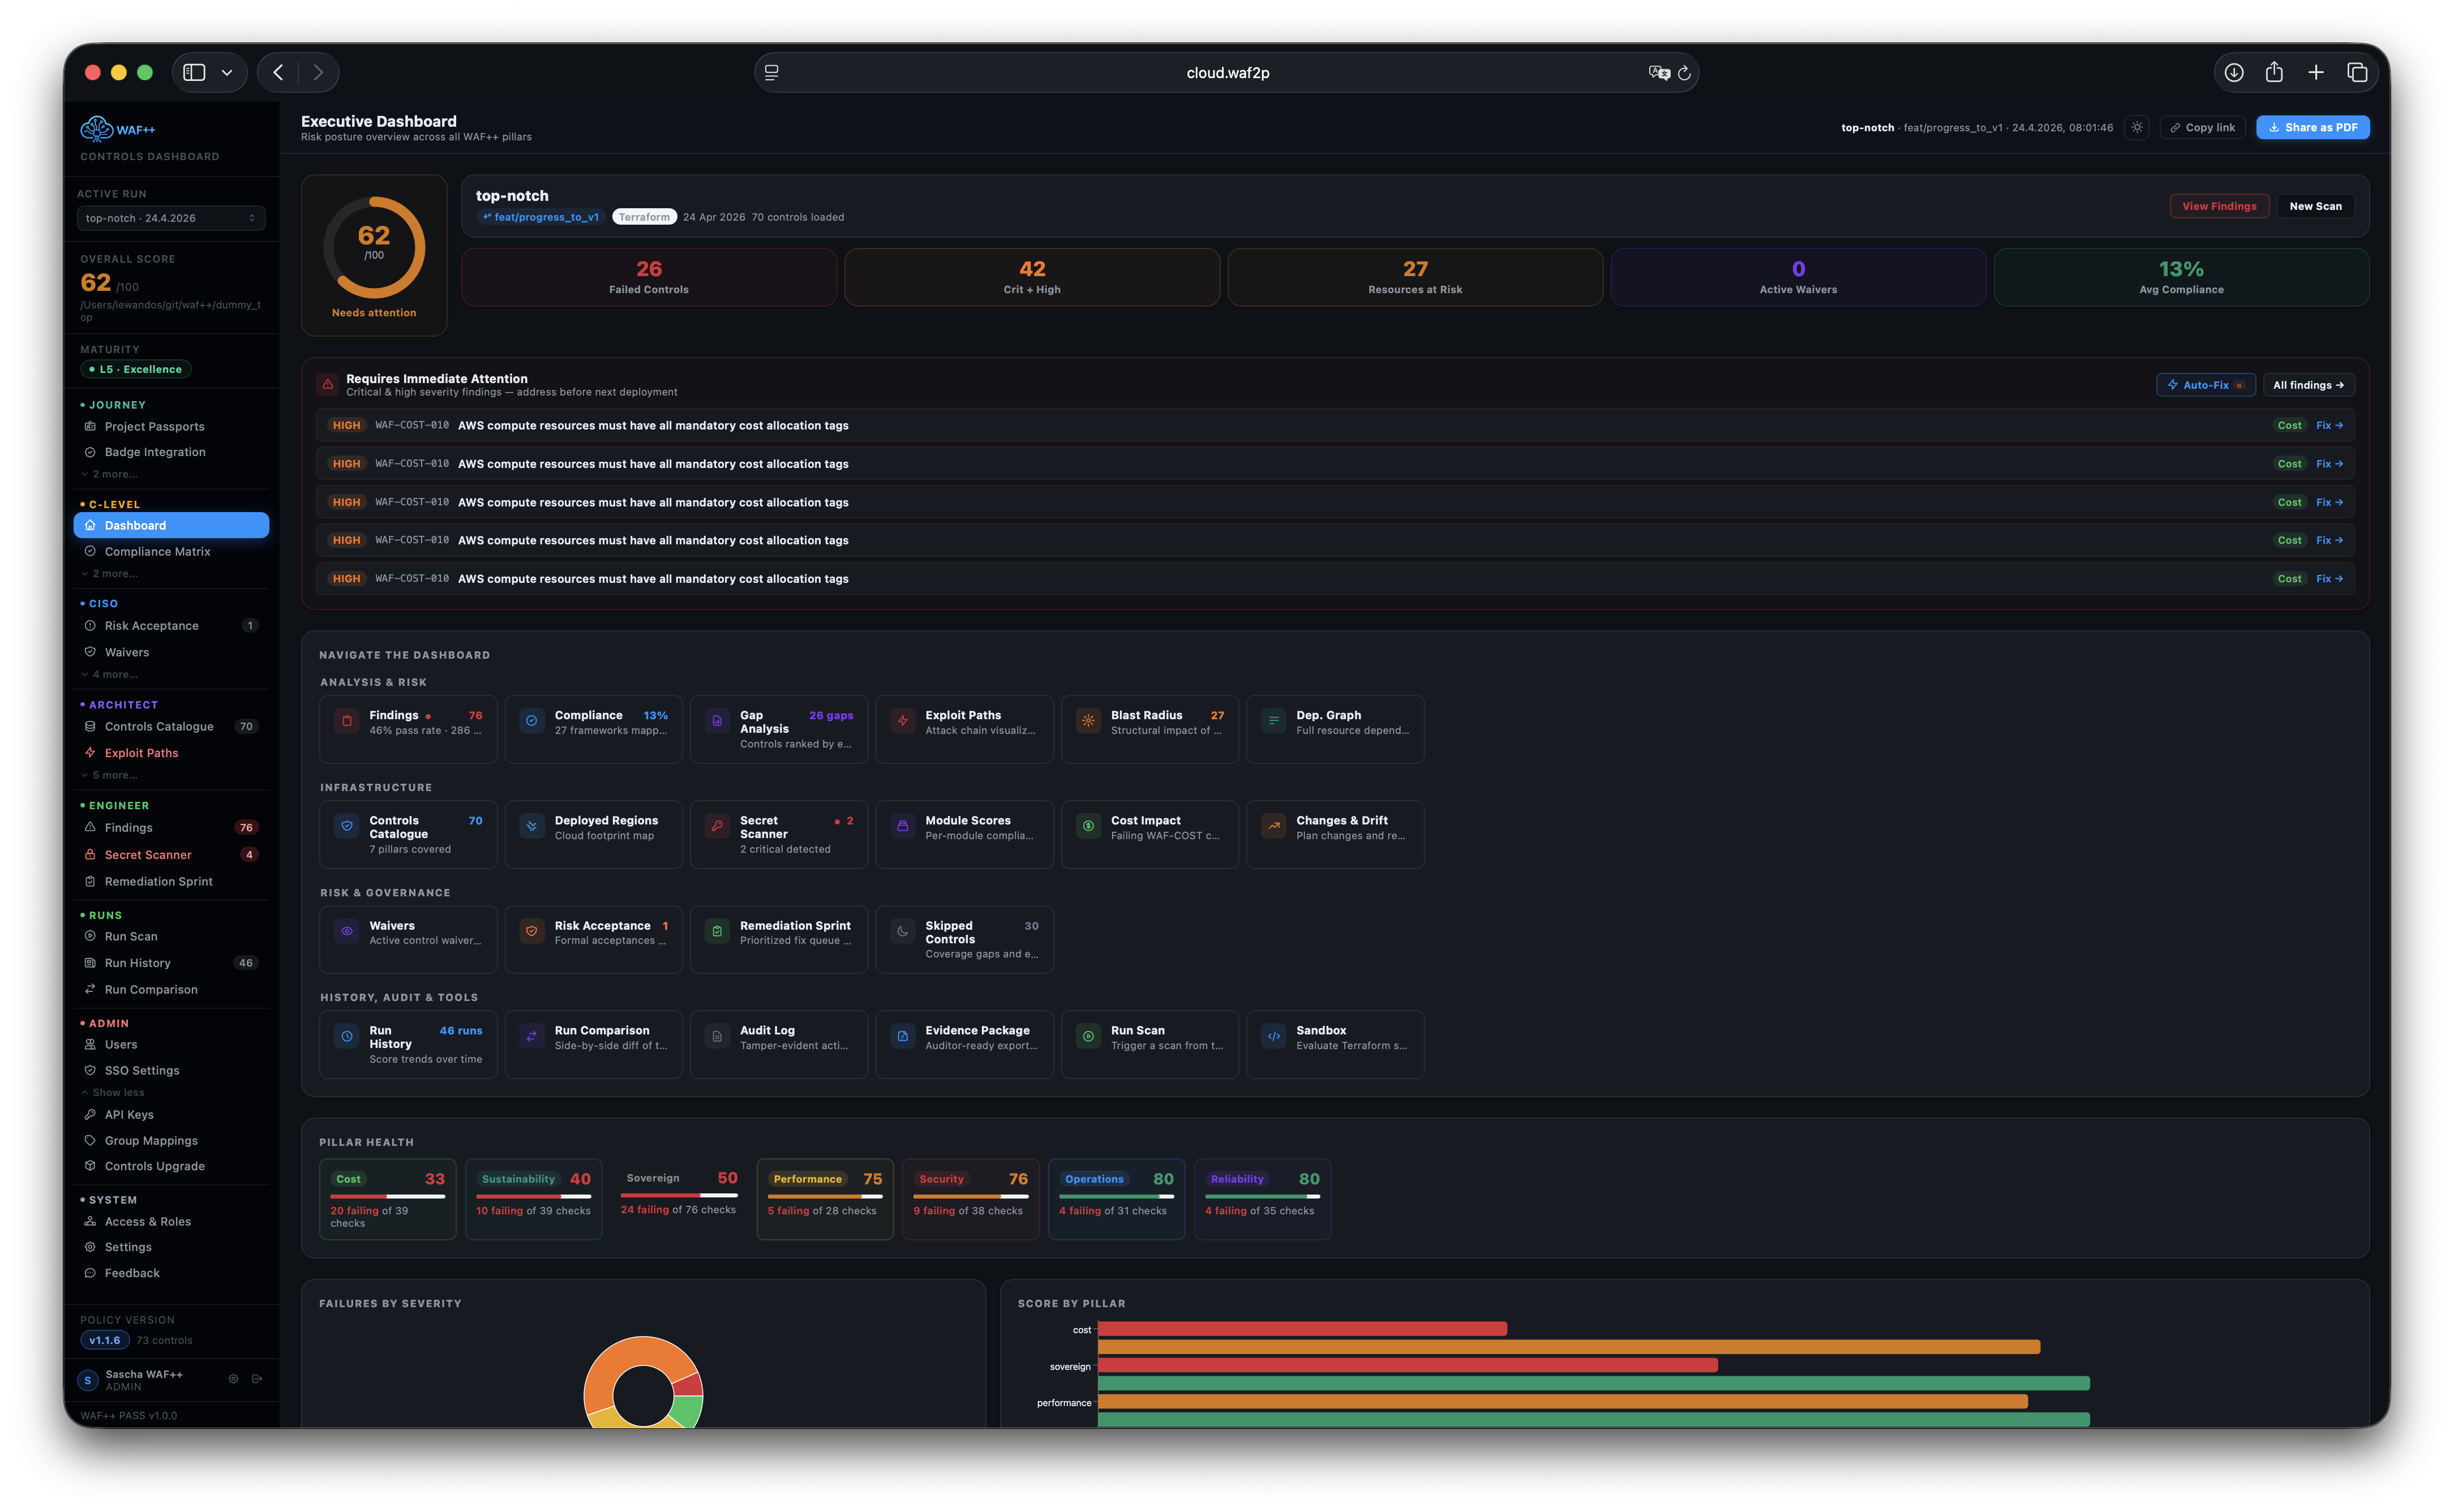The width and height of the screenshot is (2454, 1512).
Task: Open All findings link
Action: (2308, 385)
